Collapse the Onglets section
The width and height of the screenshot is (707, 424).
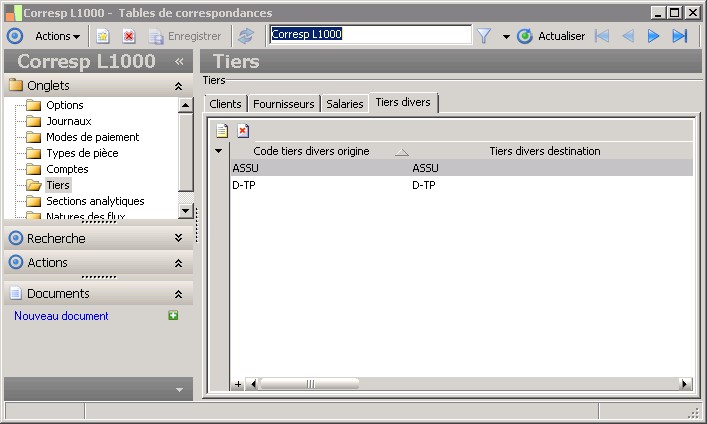[x=179, y=86]
